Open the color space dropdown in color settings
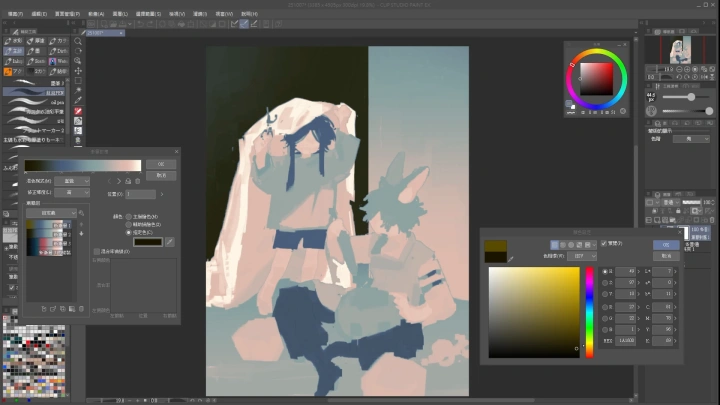This screenshot has height=405, width=720. (582, 255)
